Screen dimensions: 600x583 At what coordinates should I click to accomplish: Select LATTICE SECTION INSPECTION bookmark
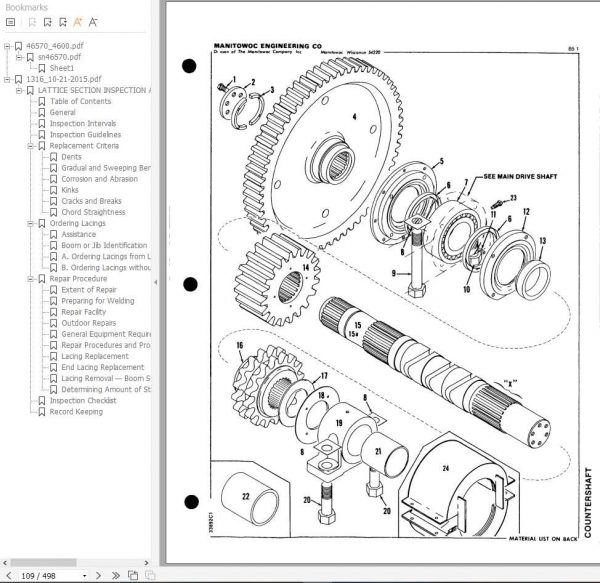coord(94,90)
